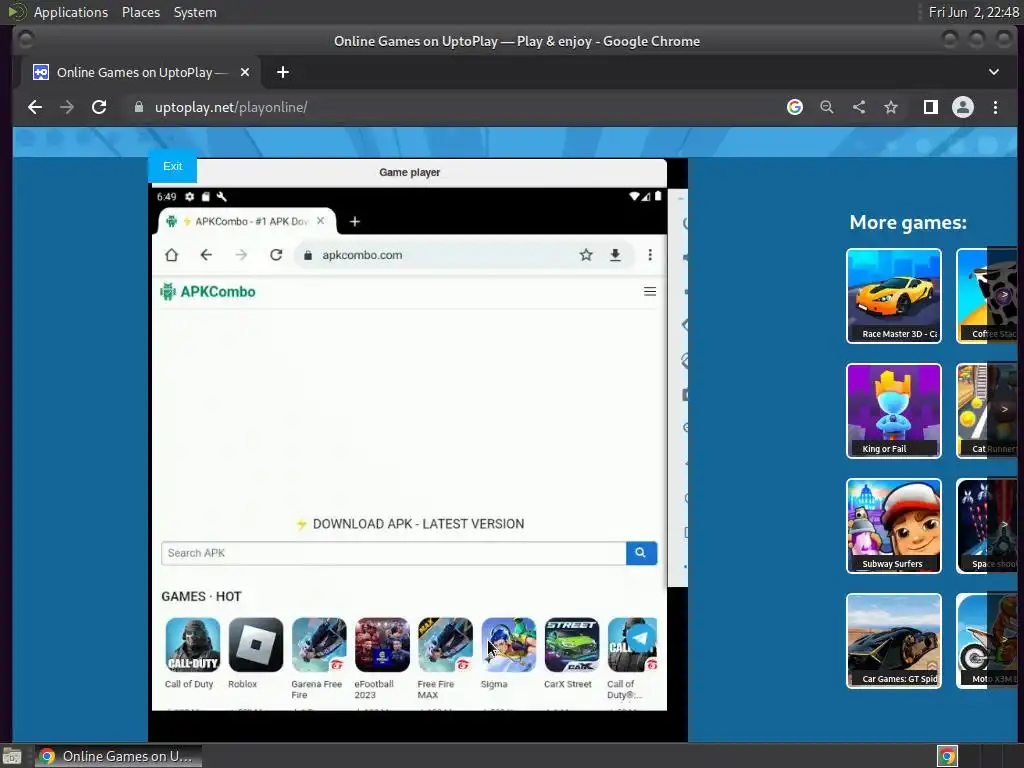Open Garena Free Fire game icon
Viewport: 1024px width, 768px height.
[x=319, y=645]
